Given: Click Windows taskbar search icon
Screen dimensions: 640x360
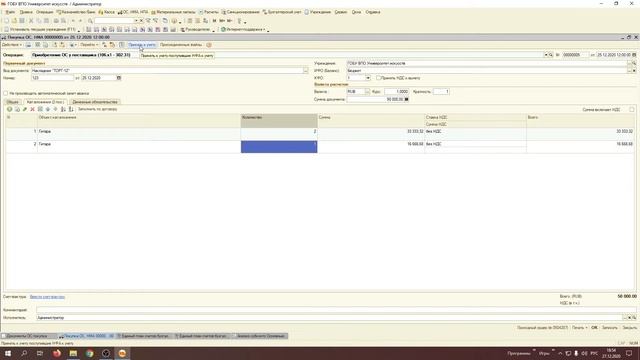Looking at the screenshot, I should [x=24, y=353].
